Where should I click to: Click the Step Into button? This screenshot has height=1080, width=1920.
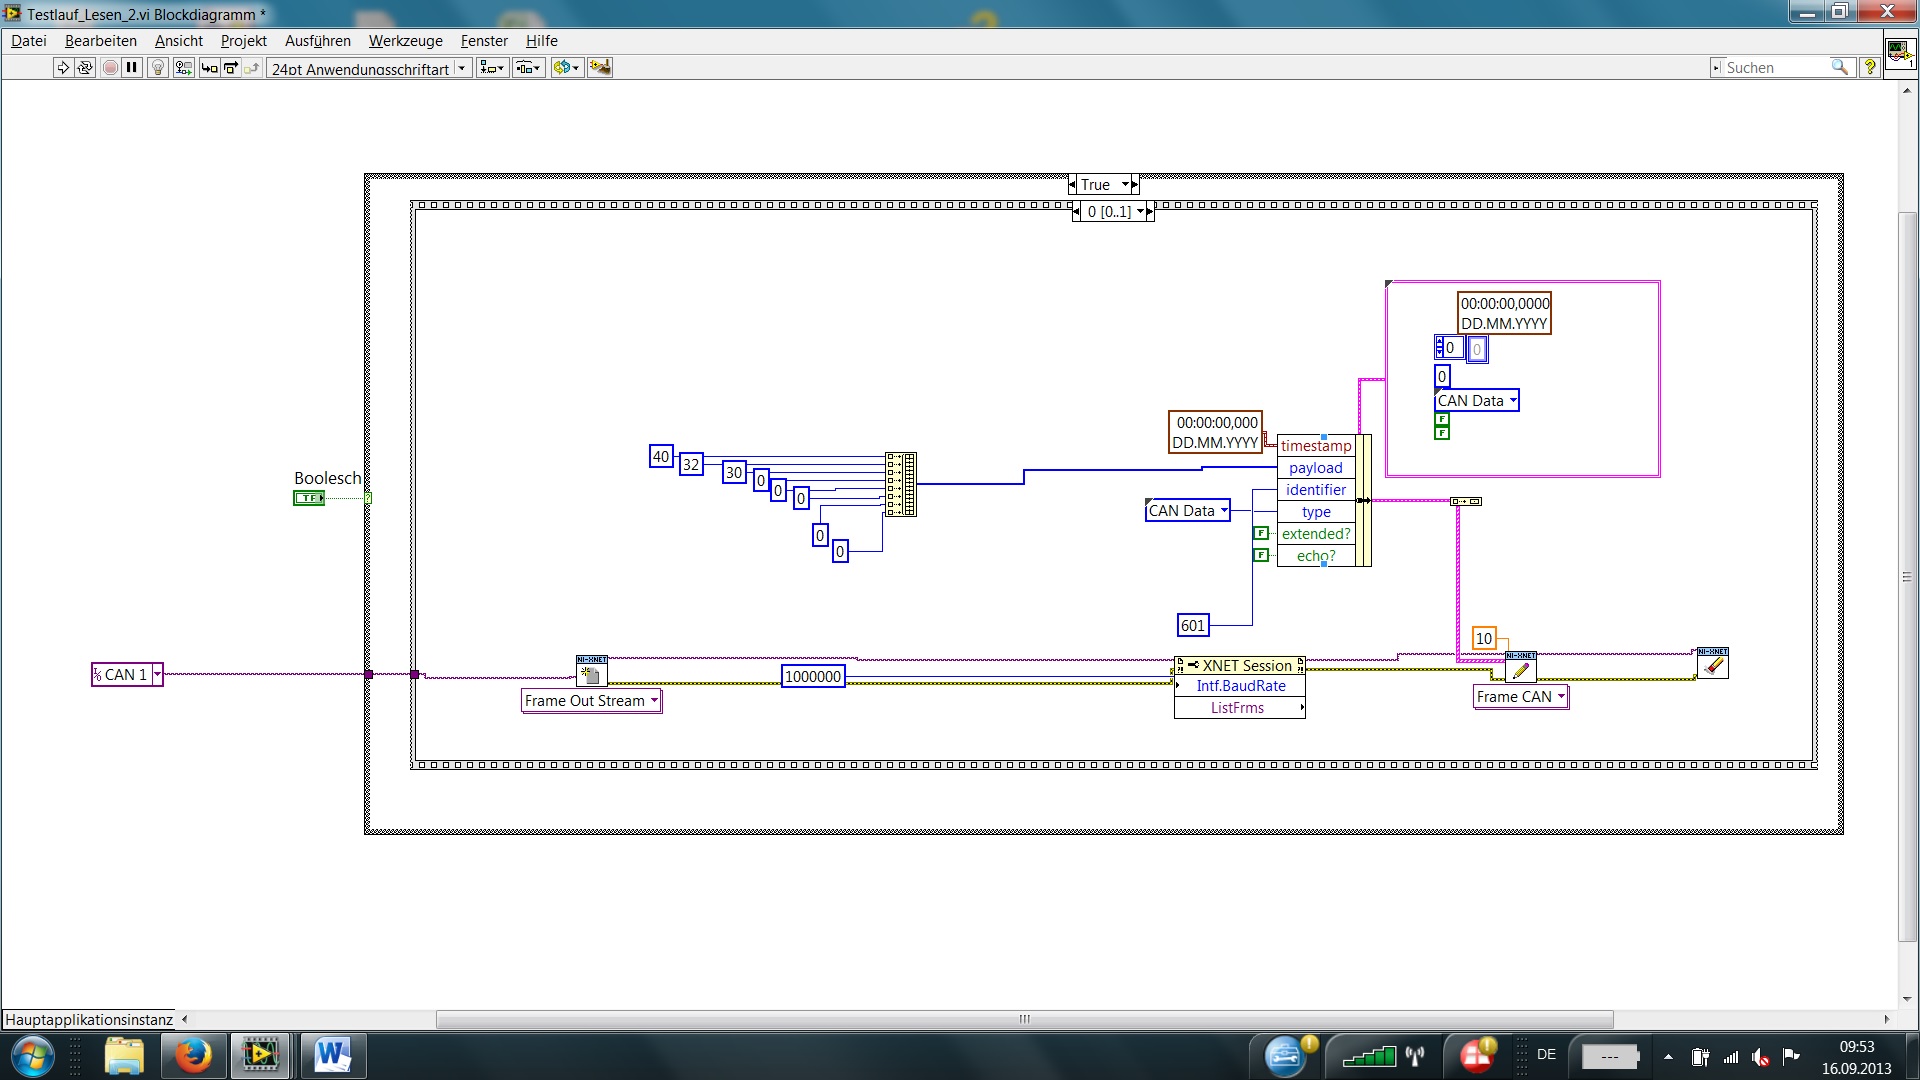click(209, 68)
